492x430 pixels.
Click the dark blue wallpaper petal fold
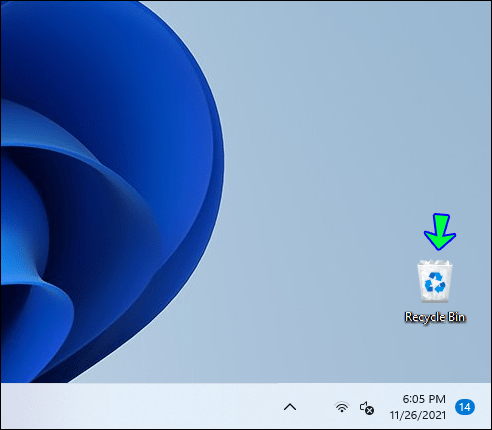point(100,217)
